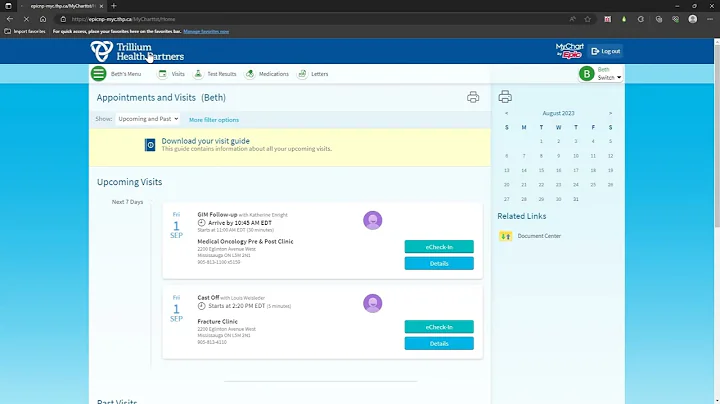
Task: Open Beth's Menu label
Action: click(x=126, y=74)
